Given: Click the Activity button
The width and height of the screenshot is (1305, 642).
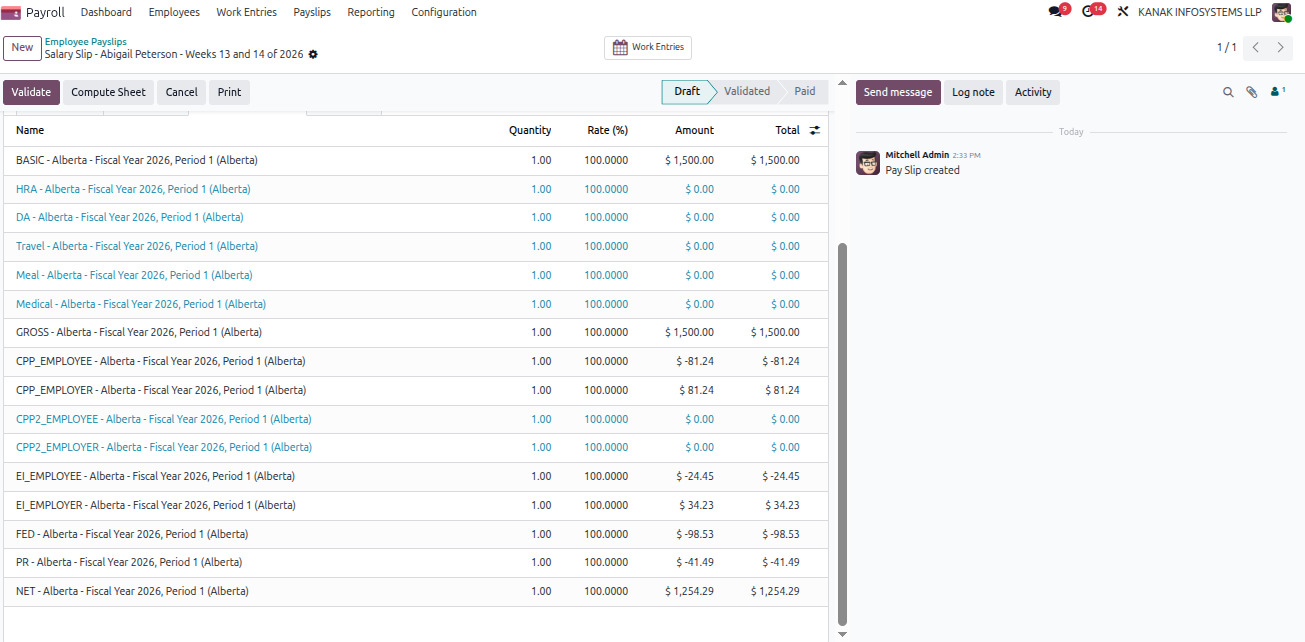Looking at the screenshot, I should tap(1033, 92).
